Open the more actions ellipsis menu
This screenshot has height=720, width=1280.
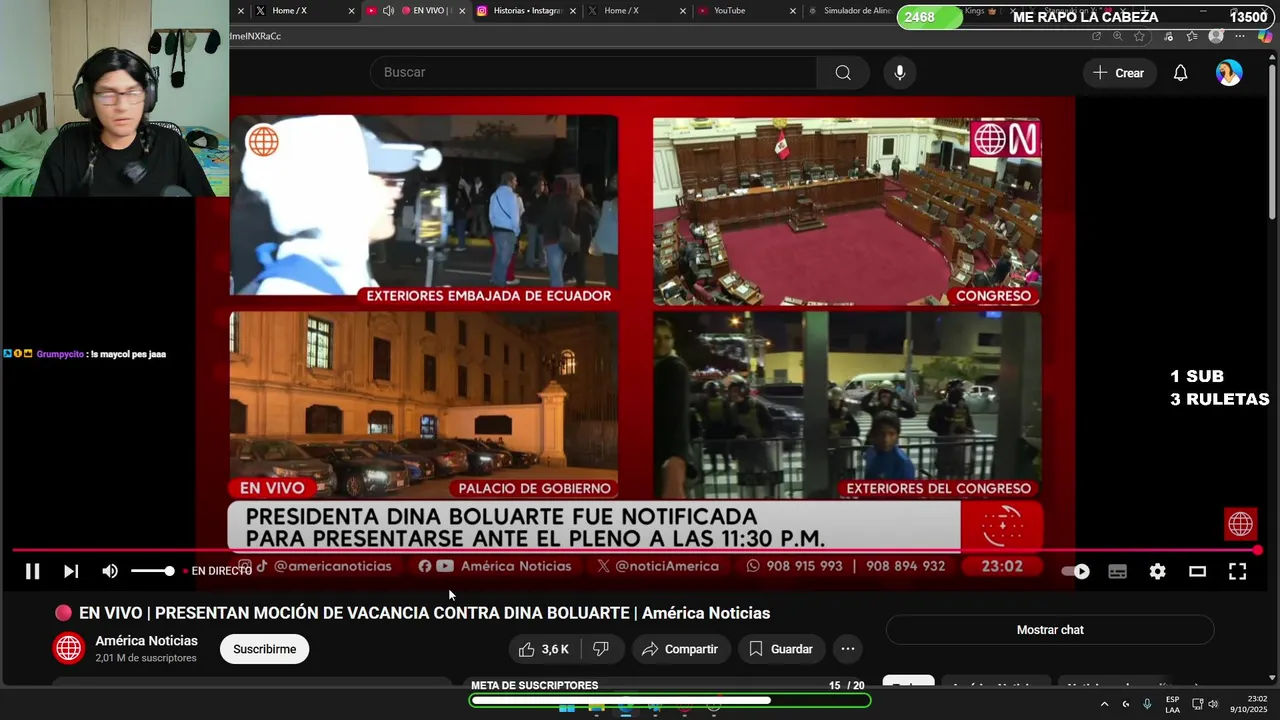coord(848,649)
